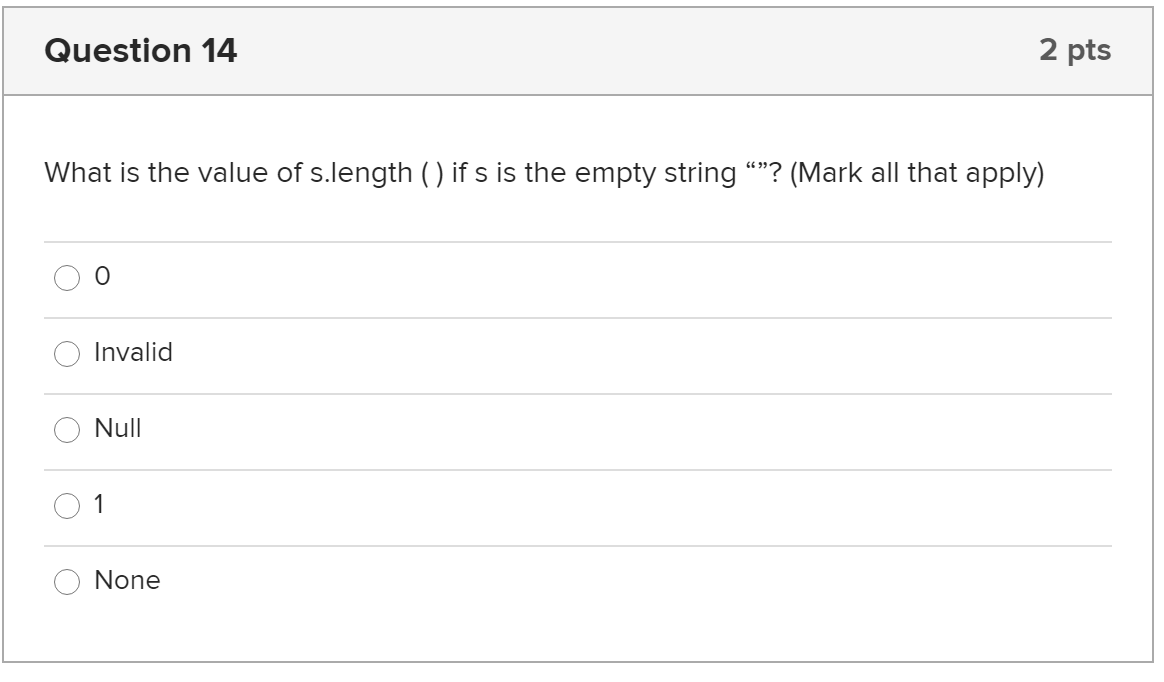The image size is (1164, 682).
Task: Click the "None" label text
Action: tap(127, 580)
